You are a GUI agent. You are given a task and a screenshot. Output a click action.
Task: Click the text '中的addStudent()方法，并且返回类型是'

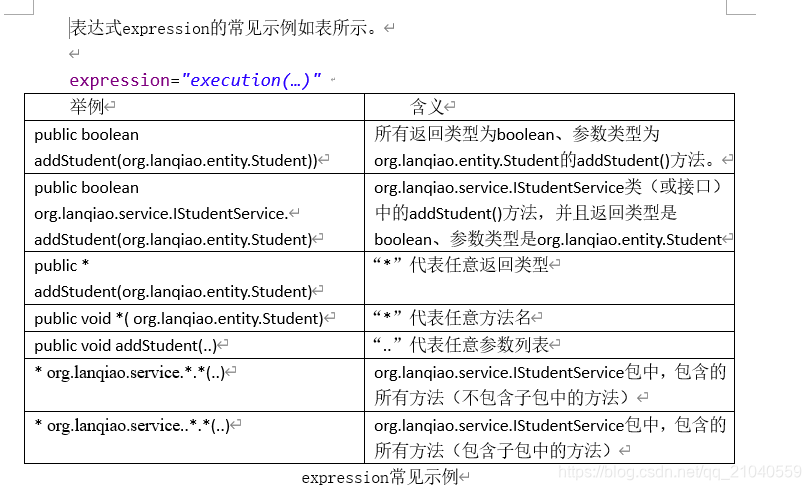(x=525, y=213)
